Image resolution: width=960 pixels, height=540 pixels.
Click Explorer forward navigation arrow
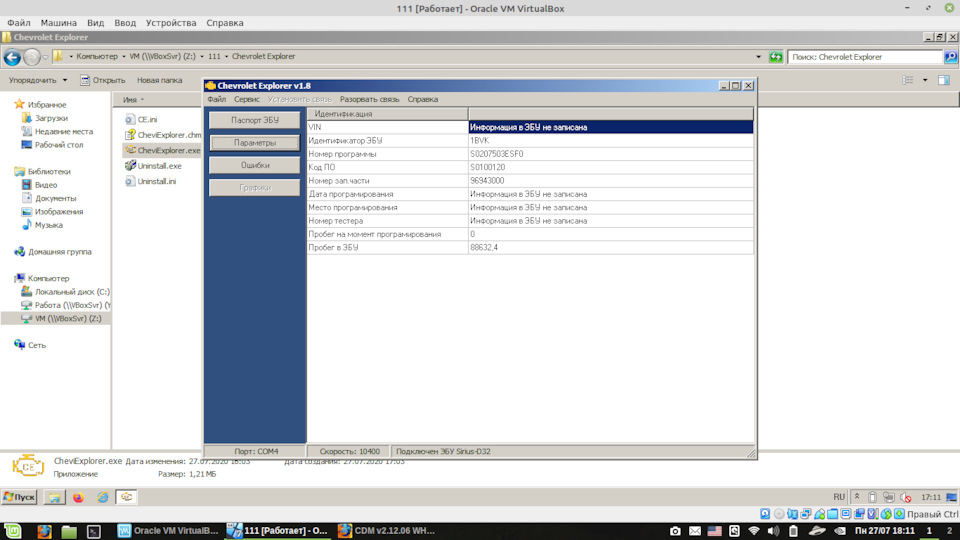coord(32,57)
